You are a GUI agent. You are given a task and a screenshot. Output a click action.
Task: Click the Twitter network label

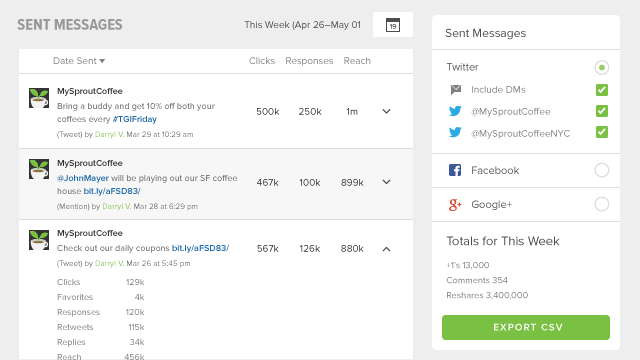click(462, 67)
